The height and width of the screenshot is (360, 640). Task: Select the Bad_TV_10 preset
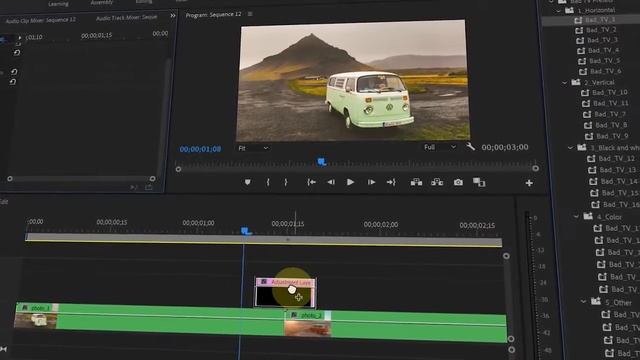(x=610, y=93)
